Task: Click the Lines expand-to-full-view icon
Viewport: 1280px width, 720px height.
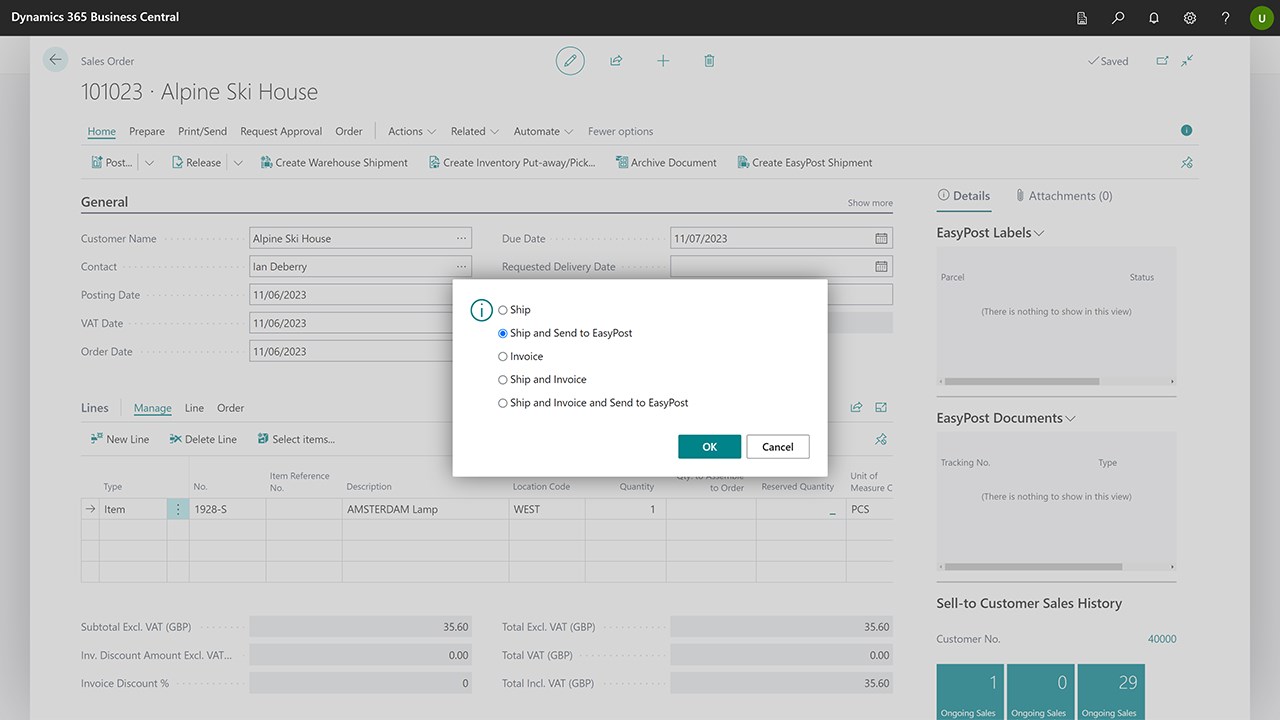Action: click(881, 408)
